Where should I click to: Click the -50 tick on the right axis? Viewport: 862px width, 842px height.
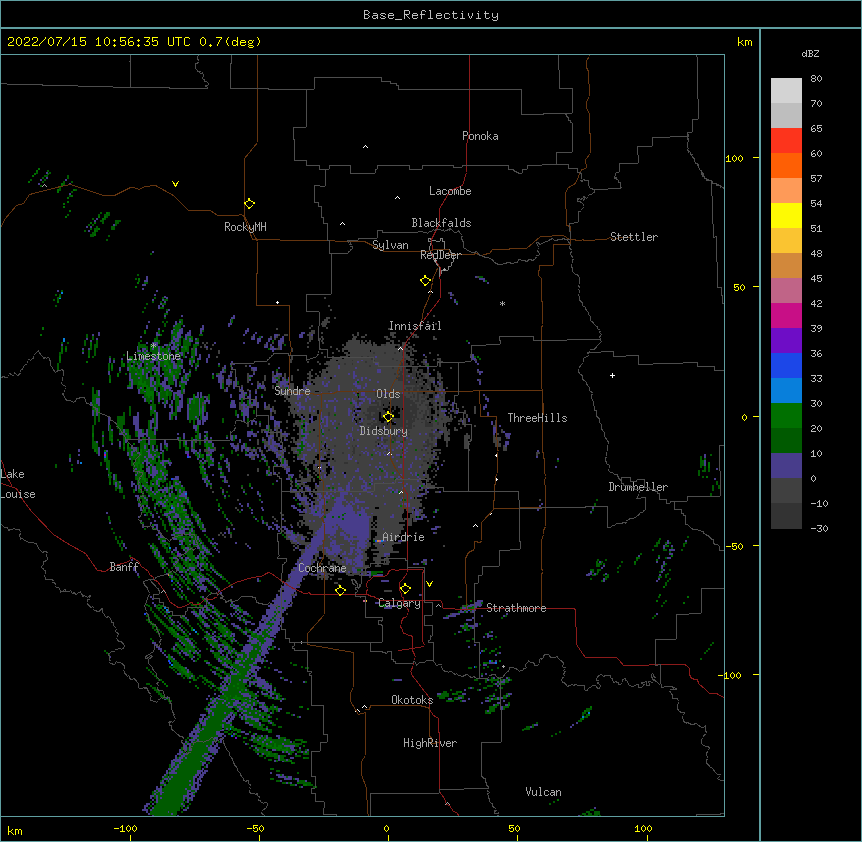point(734,546)
